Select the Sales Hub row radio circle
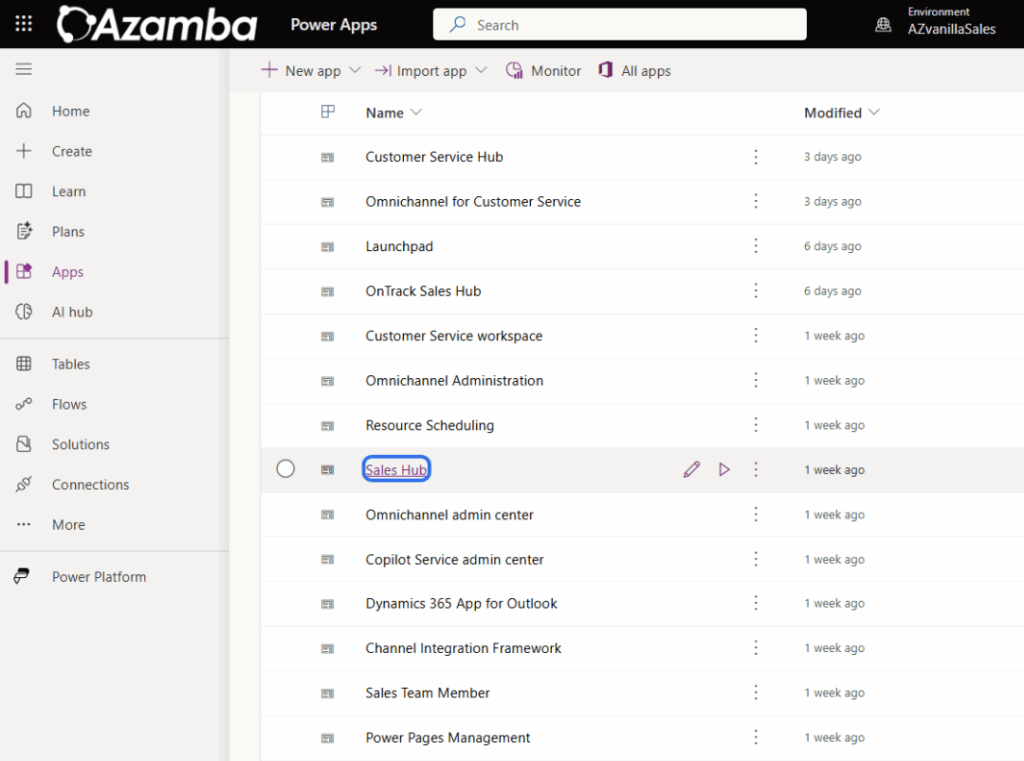Viewport: 1024px width, 761px height. 285,469
